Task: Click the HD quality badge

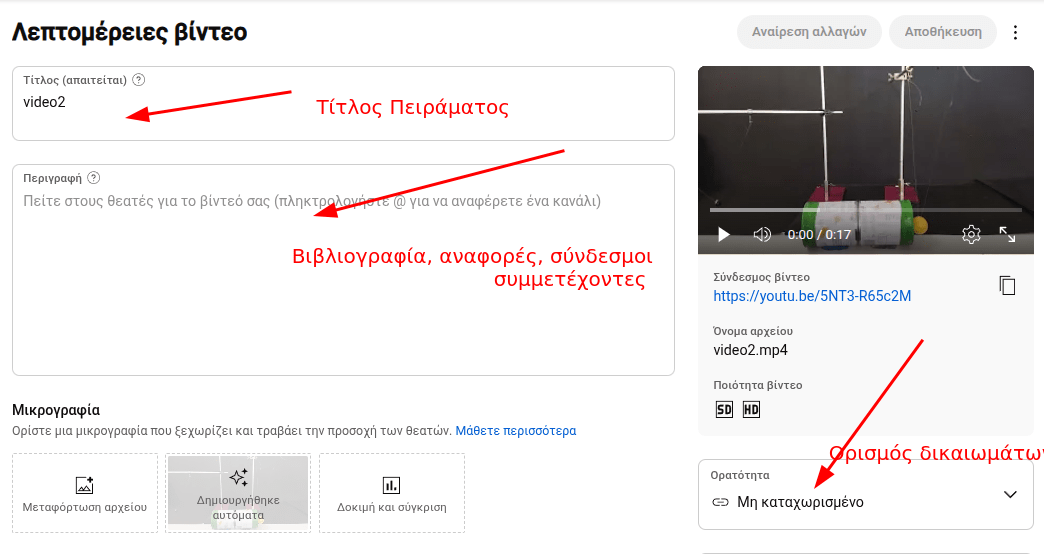Action: pos(751,409)
